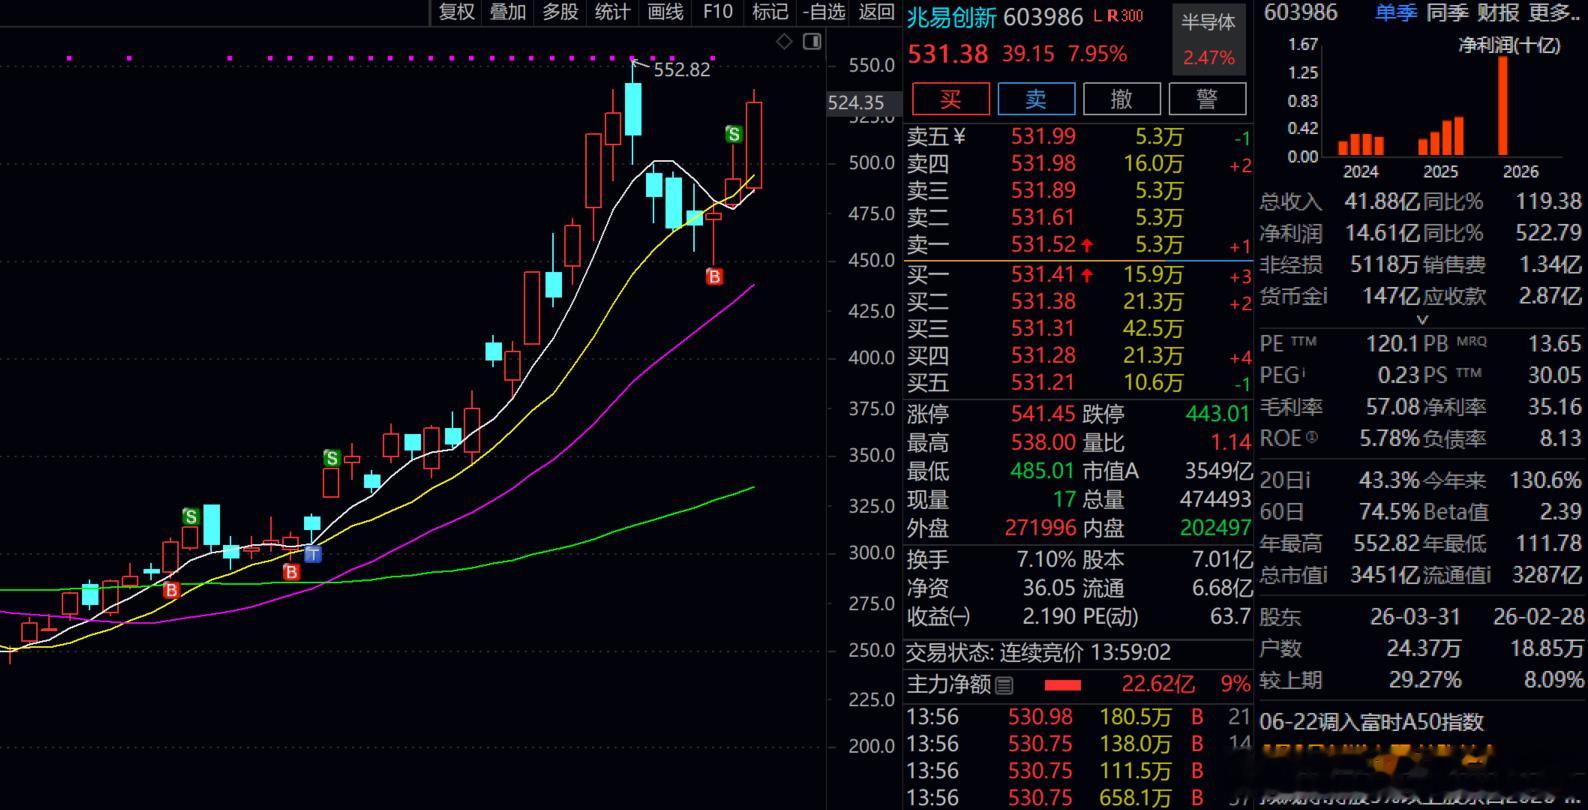Click the topmost green S signal marker
Screen dimensions: 1588x810
point(734,134)
